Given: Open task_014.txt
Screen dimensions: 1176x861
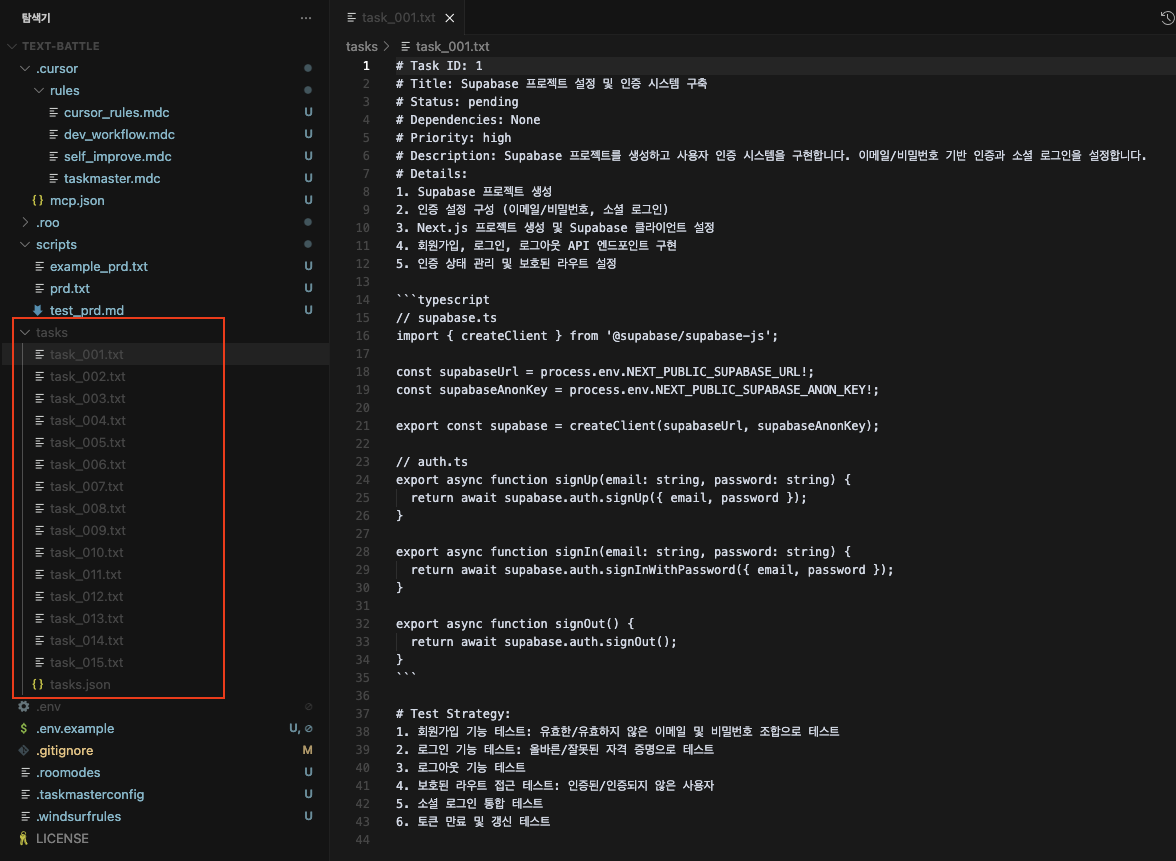Looking at the screenshot, I should [x=86, y=640].
